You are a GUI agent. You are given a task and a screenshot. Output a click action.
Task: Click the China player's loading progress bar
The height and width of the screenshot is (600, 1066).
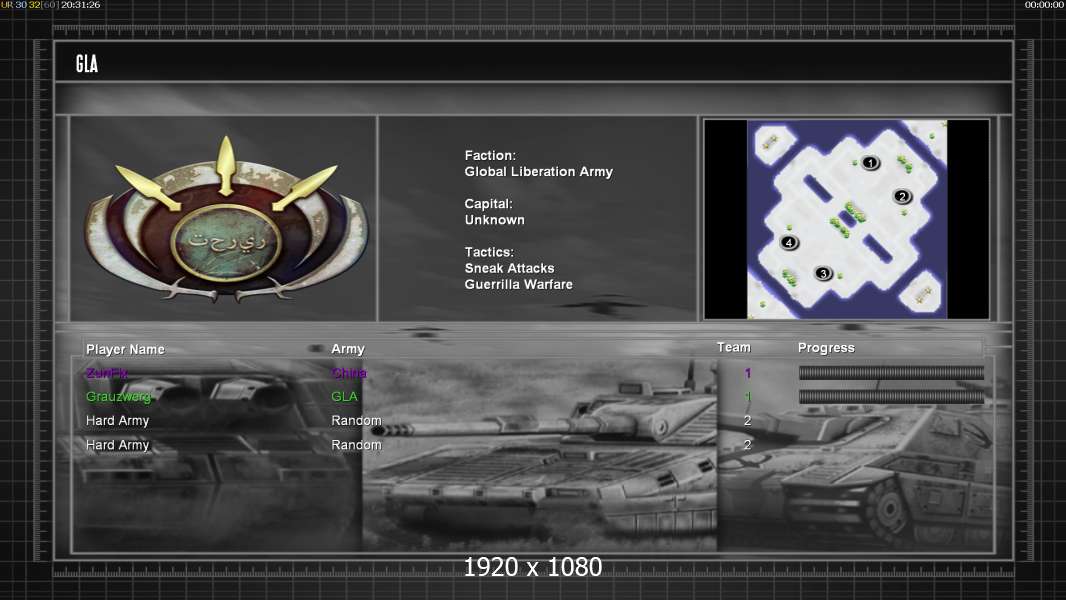click(891, 372)
